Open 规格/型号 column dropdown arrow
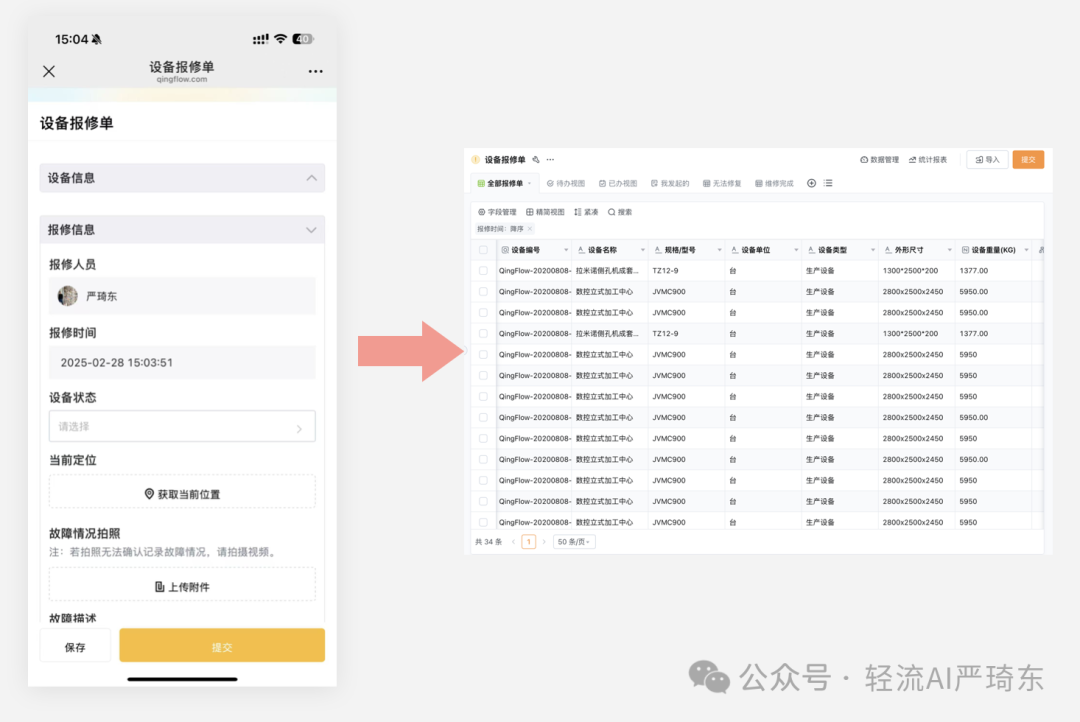Image resolution: width=1080 pixels, height=722 pixels. 719,250
